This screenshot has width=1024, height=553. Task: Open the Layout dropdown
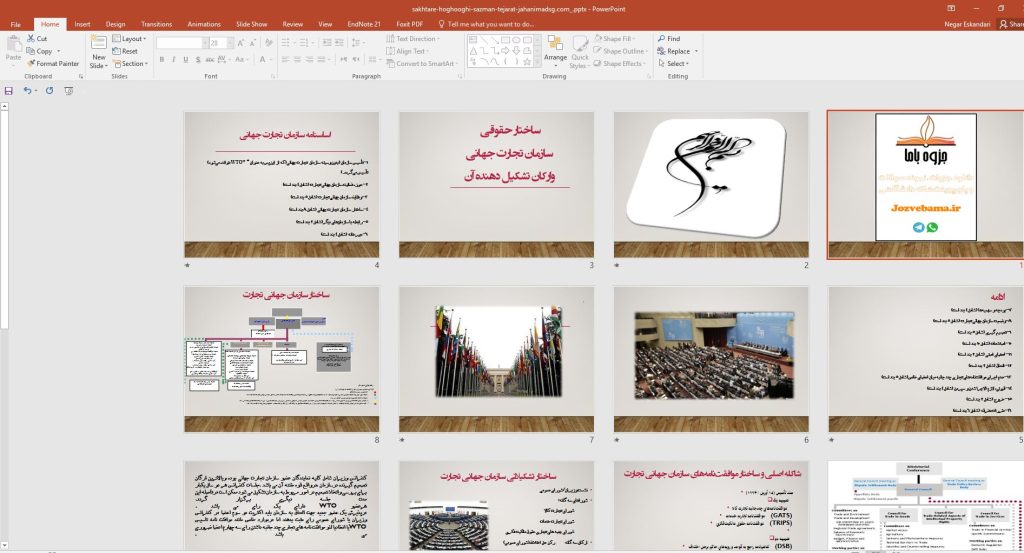(x=129, y=39)
